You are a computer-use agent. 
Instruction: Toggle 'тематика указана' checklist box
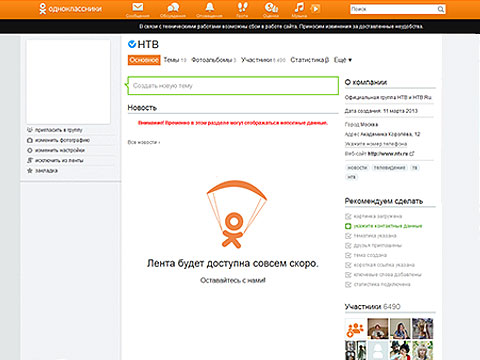click(348, 236)
